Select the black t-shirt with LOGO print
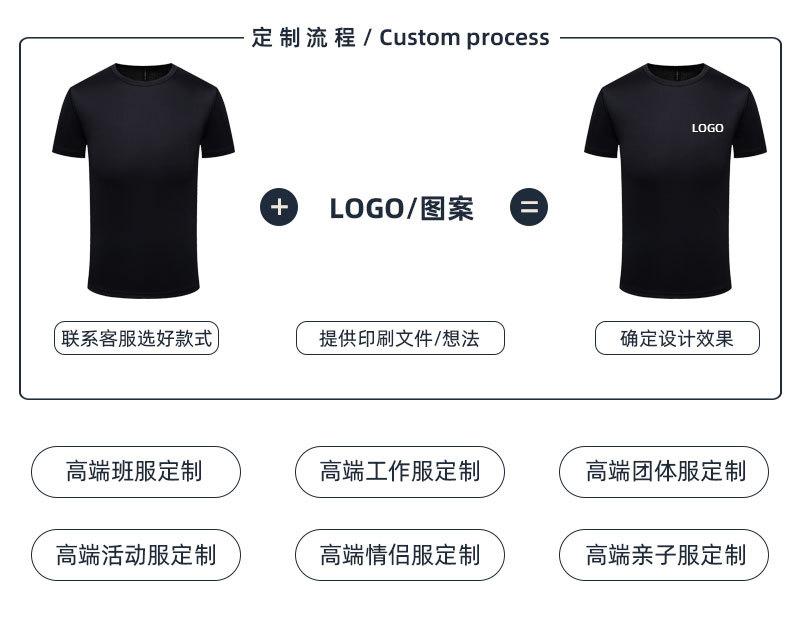Screen dimensions: 800x622 (676, 181)
